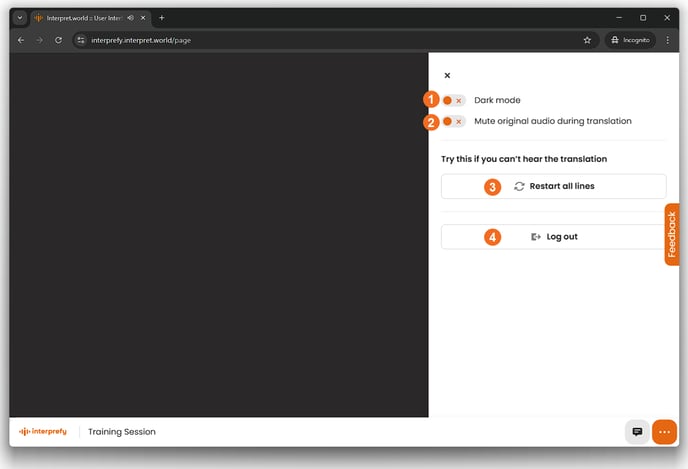This screenshot has height=469, width=688.
Task: Click the Log out button
Action: 553,237
